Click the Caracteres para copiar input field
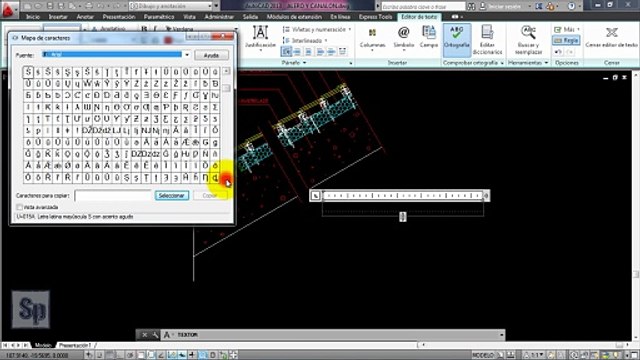640x360 pixels. [x=113, y=196]
